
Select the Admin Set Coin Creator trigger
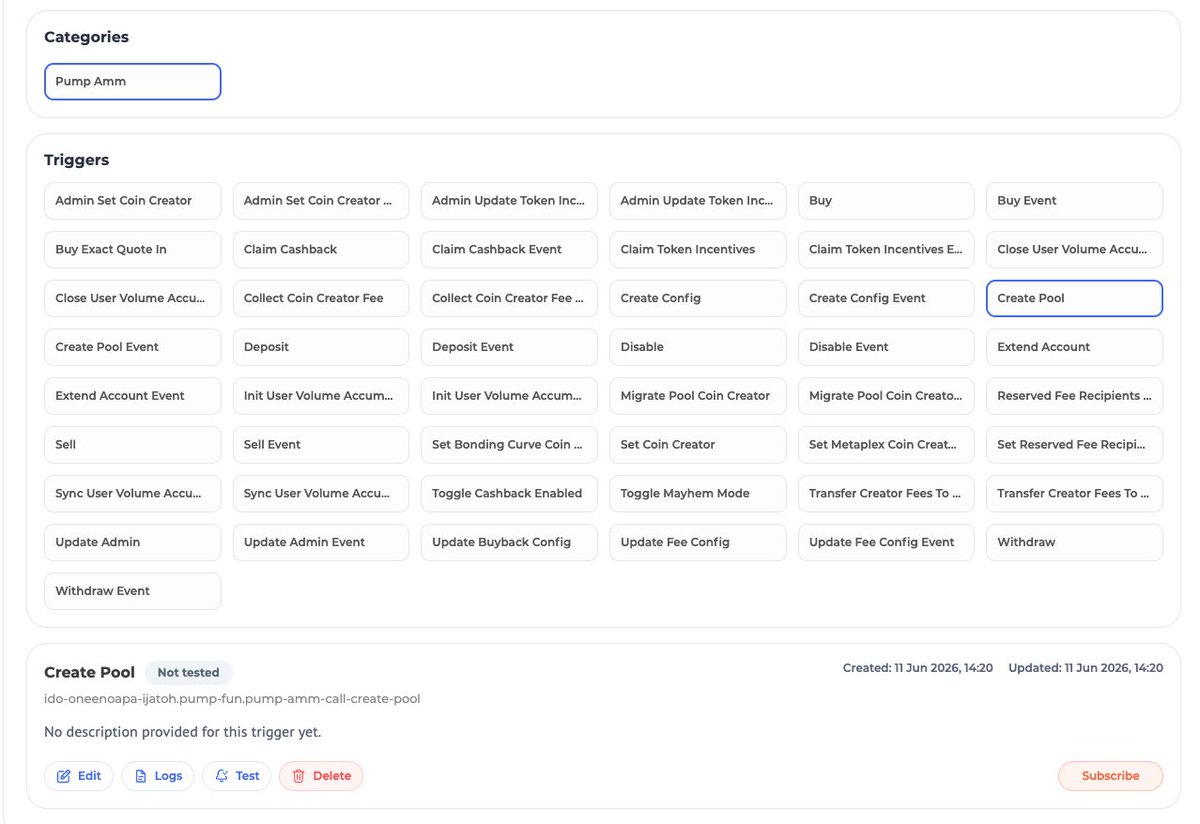pyautogui.click(x=132, y=201)
